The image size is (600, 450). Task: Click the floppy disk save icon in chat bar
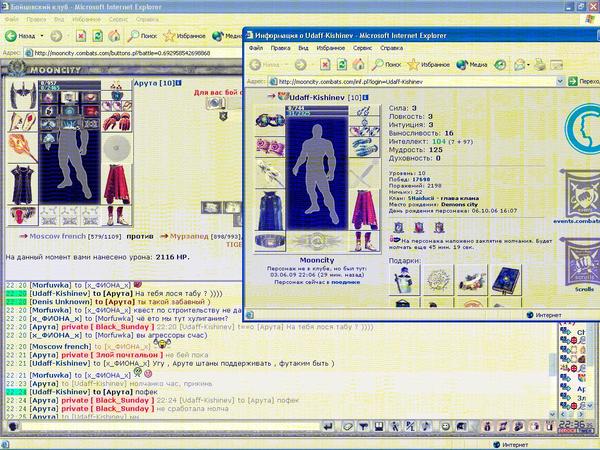[379, 426]
